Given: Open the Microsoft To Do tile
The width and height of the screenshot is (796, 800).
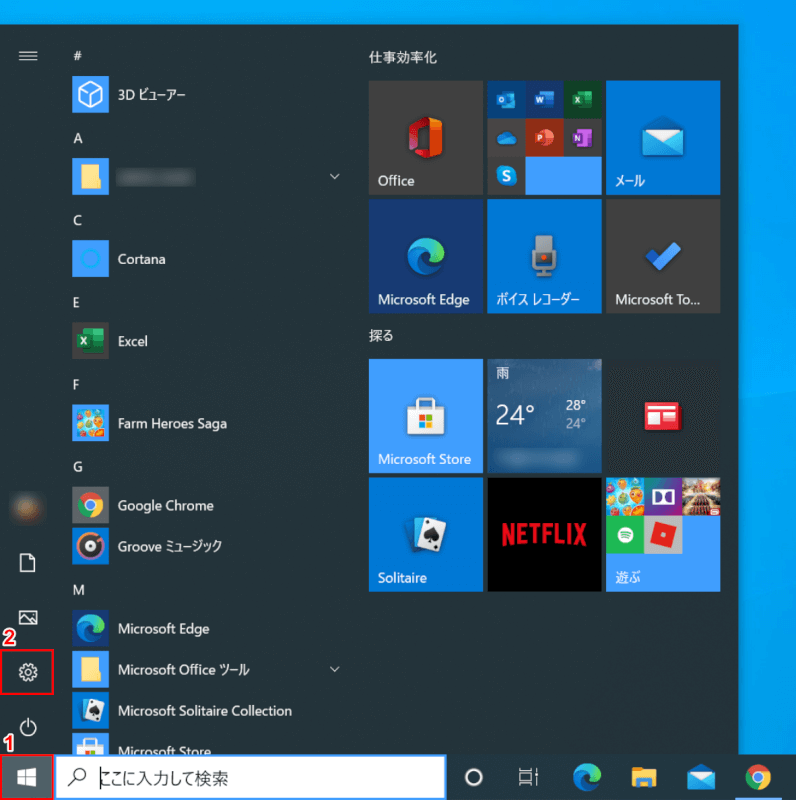Looking at the screenshot, I should [663, 256].
